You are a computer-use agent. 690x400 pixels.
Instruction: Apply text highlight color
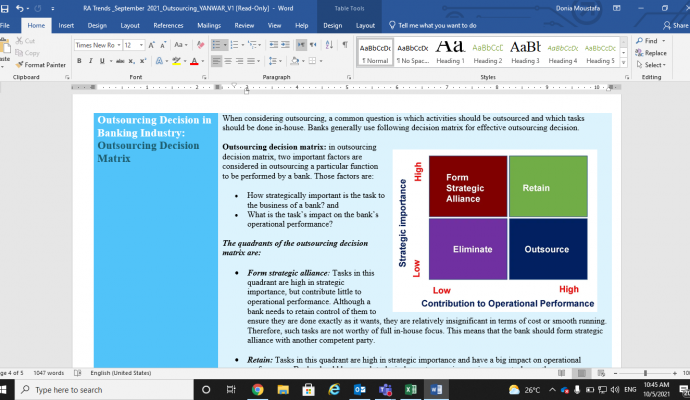pos(176,61)
